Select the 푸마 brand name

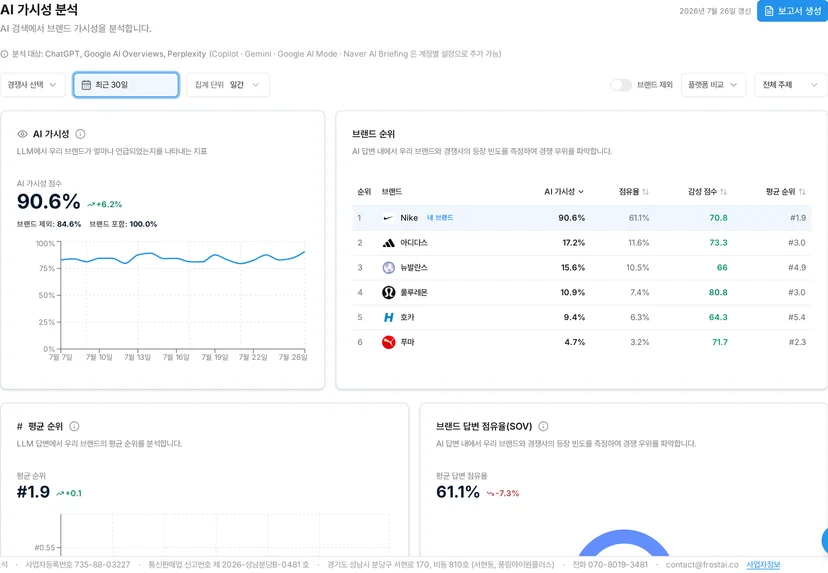(x=407, y=342)
